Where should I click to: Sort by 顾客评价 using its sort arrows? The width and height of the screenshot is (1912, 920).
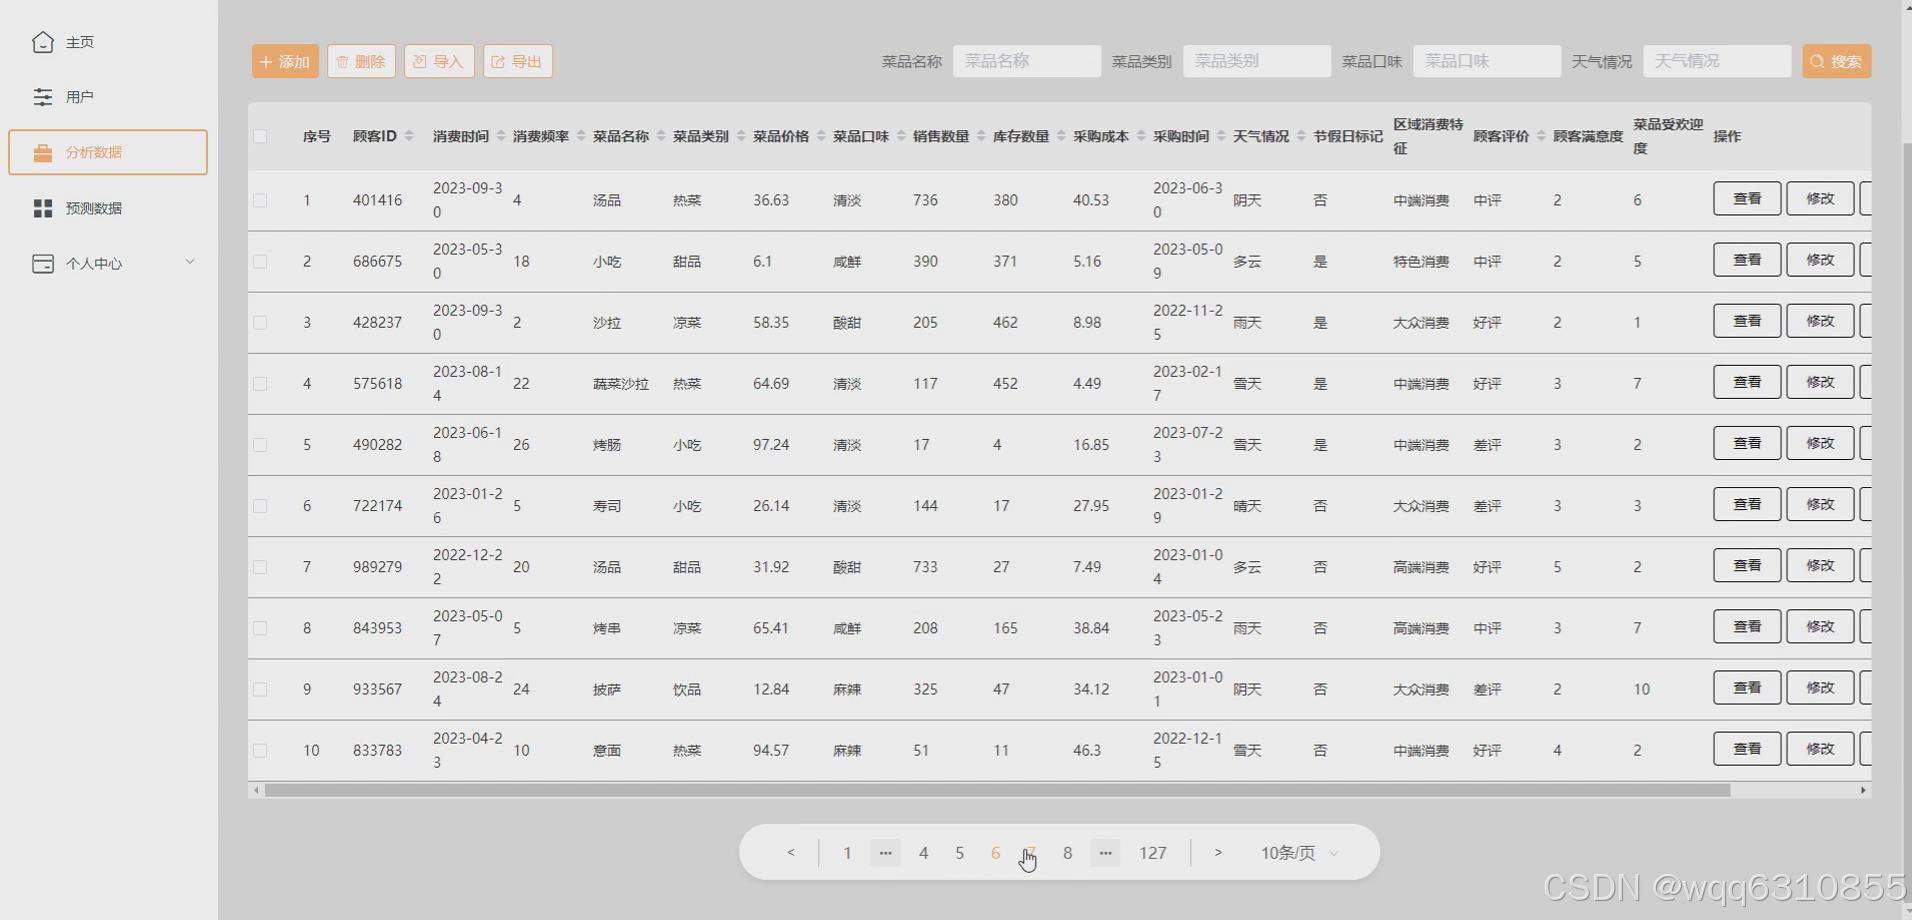pyautogui.click(x=1541, y=136)
